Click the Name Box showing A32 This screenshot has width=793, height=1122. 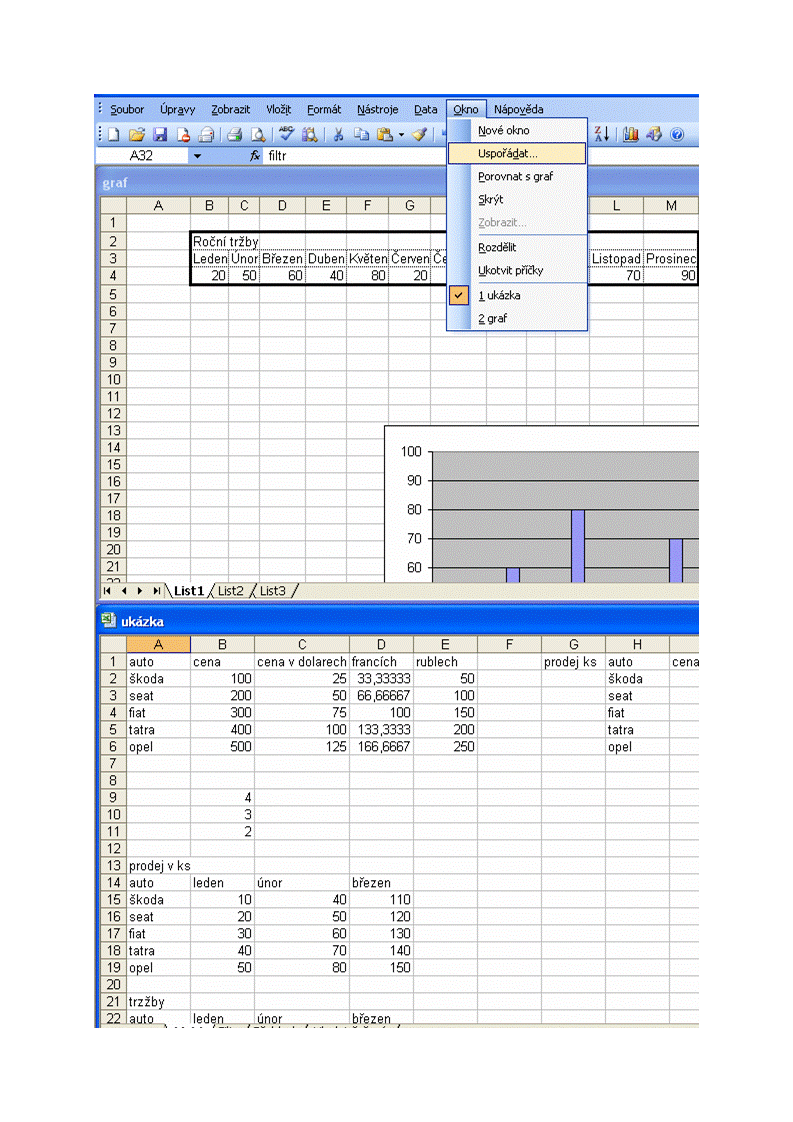[x=142, y=156]
